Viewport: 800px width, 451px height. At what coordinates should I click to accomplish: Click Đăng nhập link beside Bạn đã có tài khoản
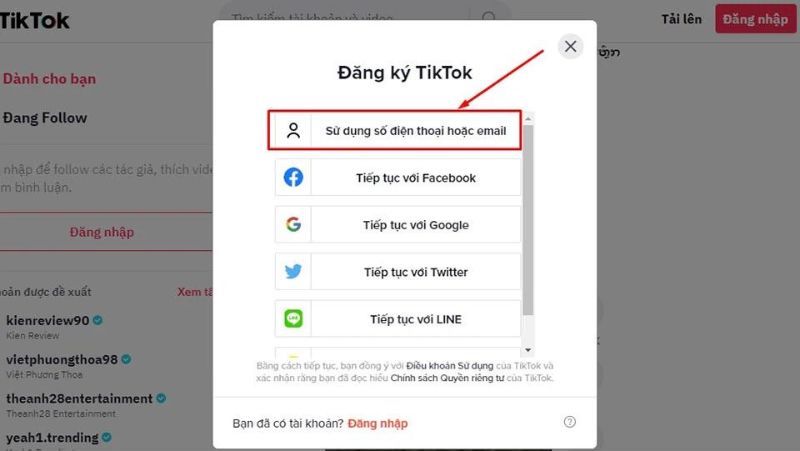(378, 423)
